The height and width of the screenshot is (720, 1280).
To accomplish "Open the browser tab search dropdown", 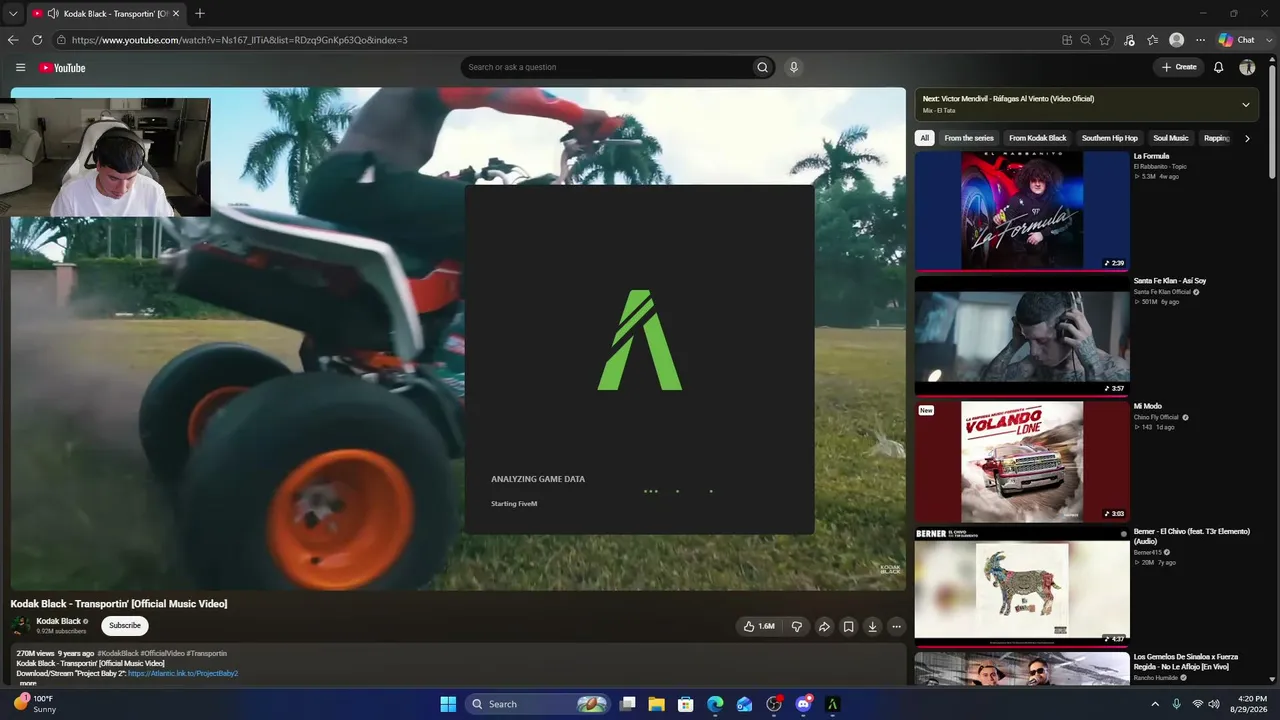I will point(13,14).
